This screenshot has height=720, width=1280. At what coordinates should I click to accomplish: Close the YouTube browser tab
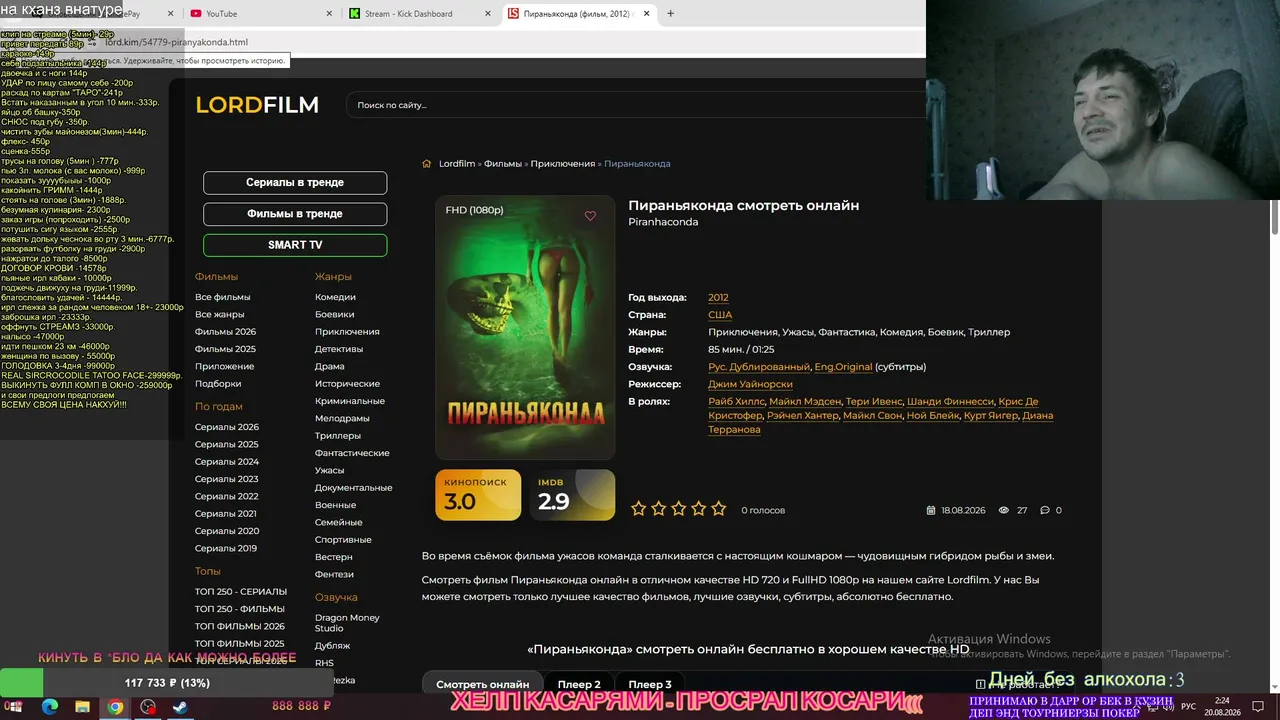tap(330, 14)
